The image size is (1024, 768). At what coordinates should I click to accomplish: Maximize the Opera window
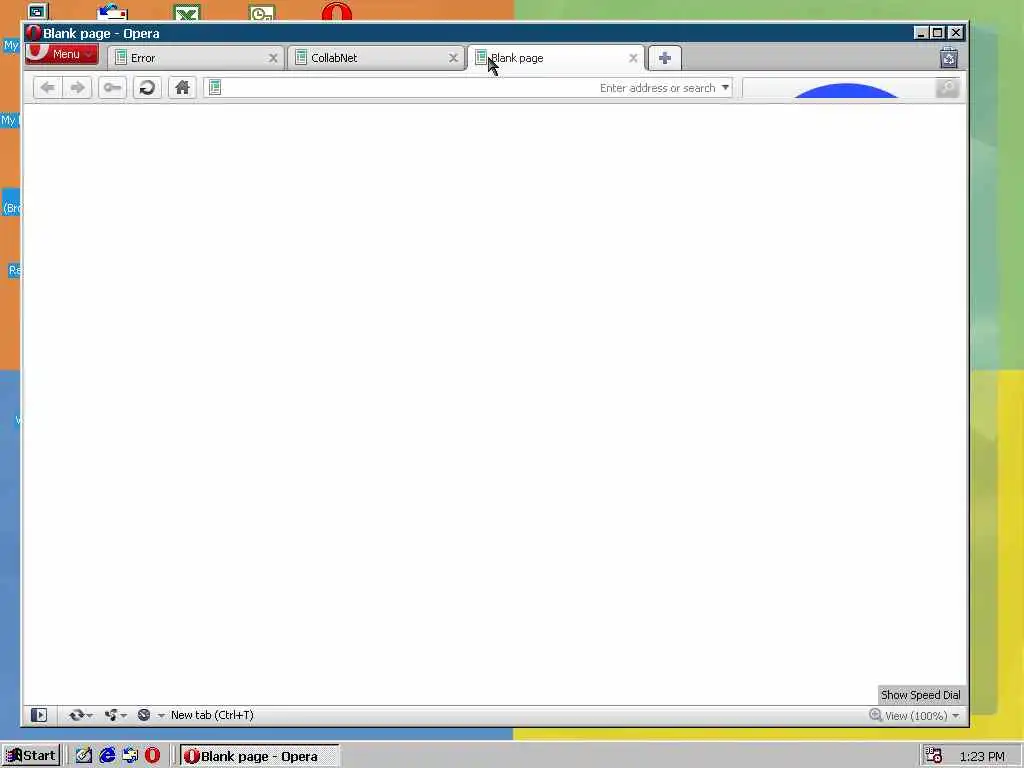click(938, 33)
